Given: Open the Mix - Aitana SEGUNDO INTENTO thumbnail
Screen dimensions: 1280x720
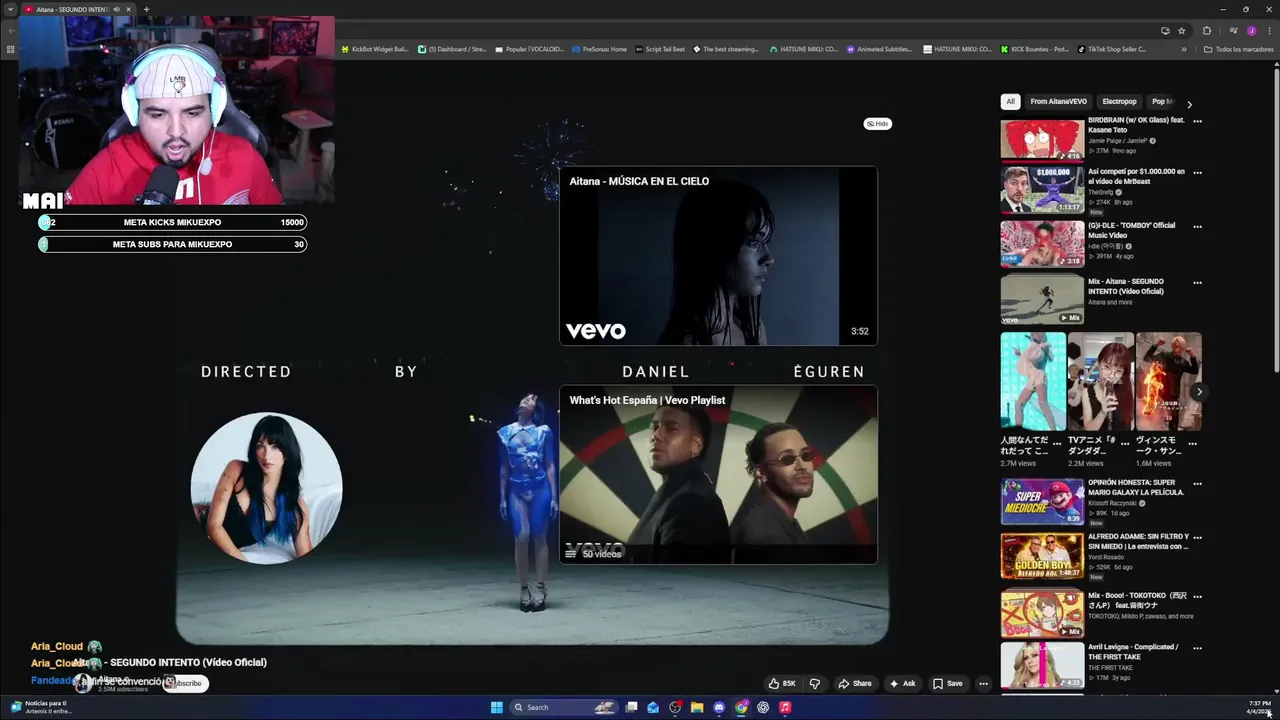Looking at the screenshot, I should click(1042, 300).
